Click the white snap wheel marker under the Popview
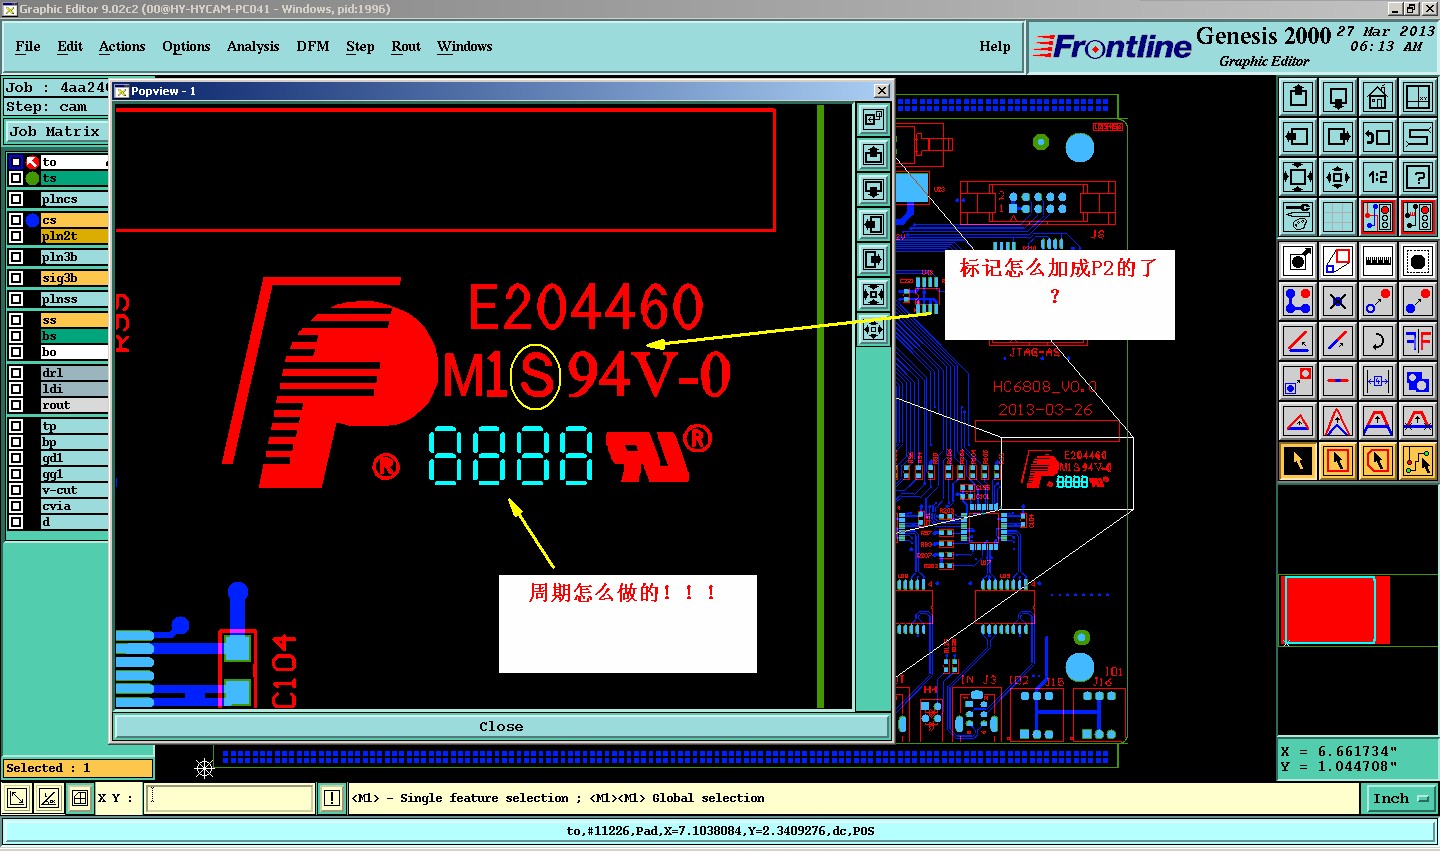Viewport: 1440px width, 851px height. (x=204, y=768)
